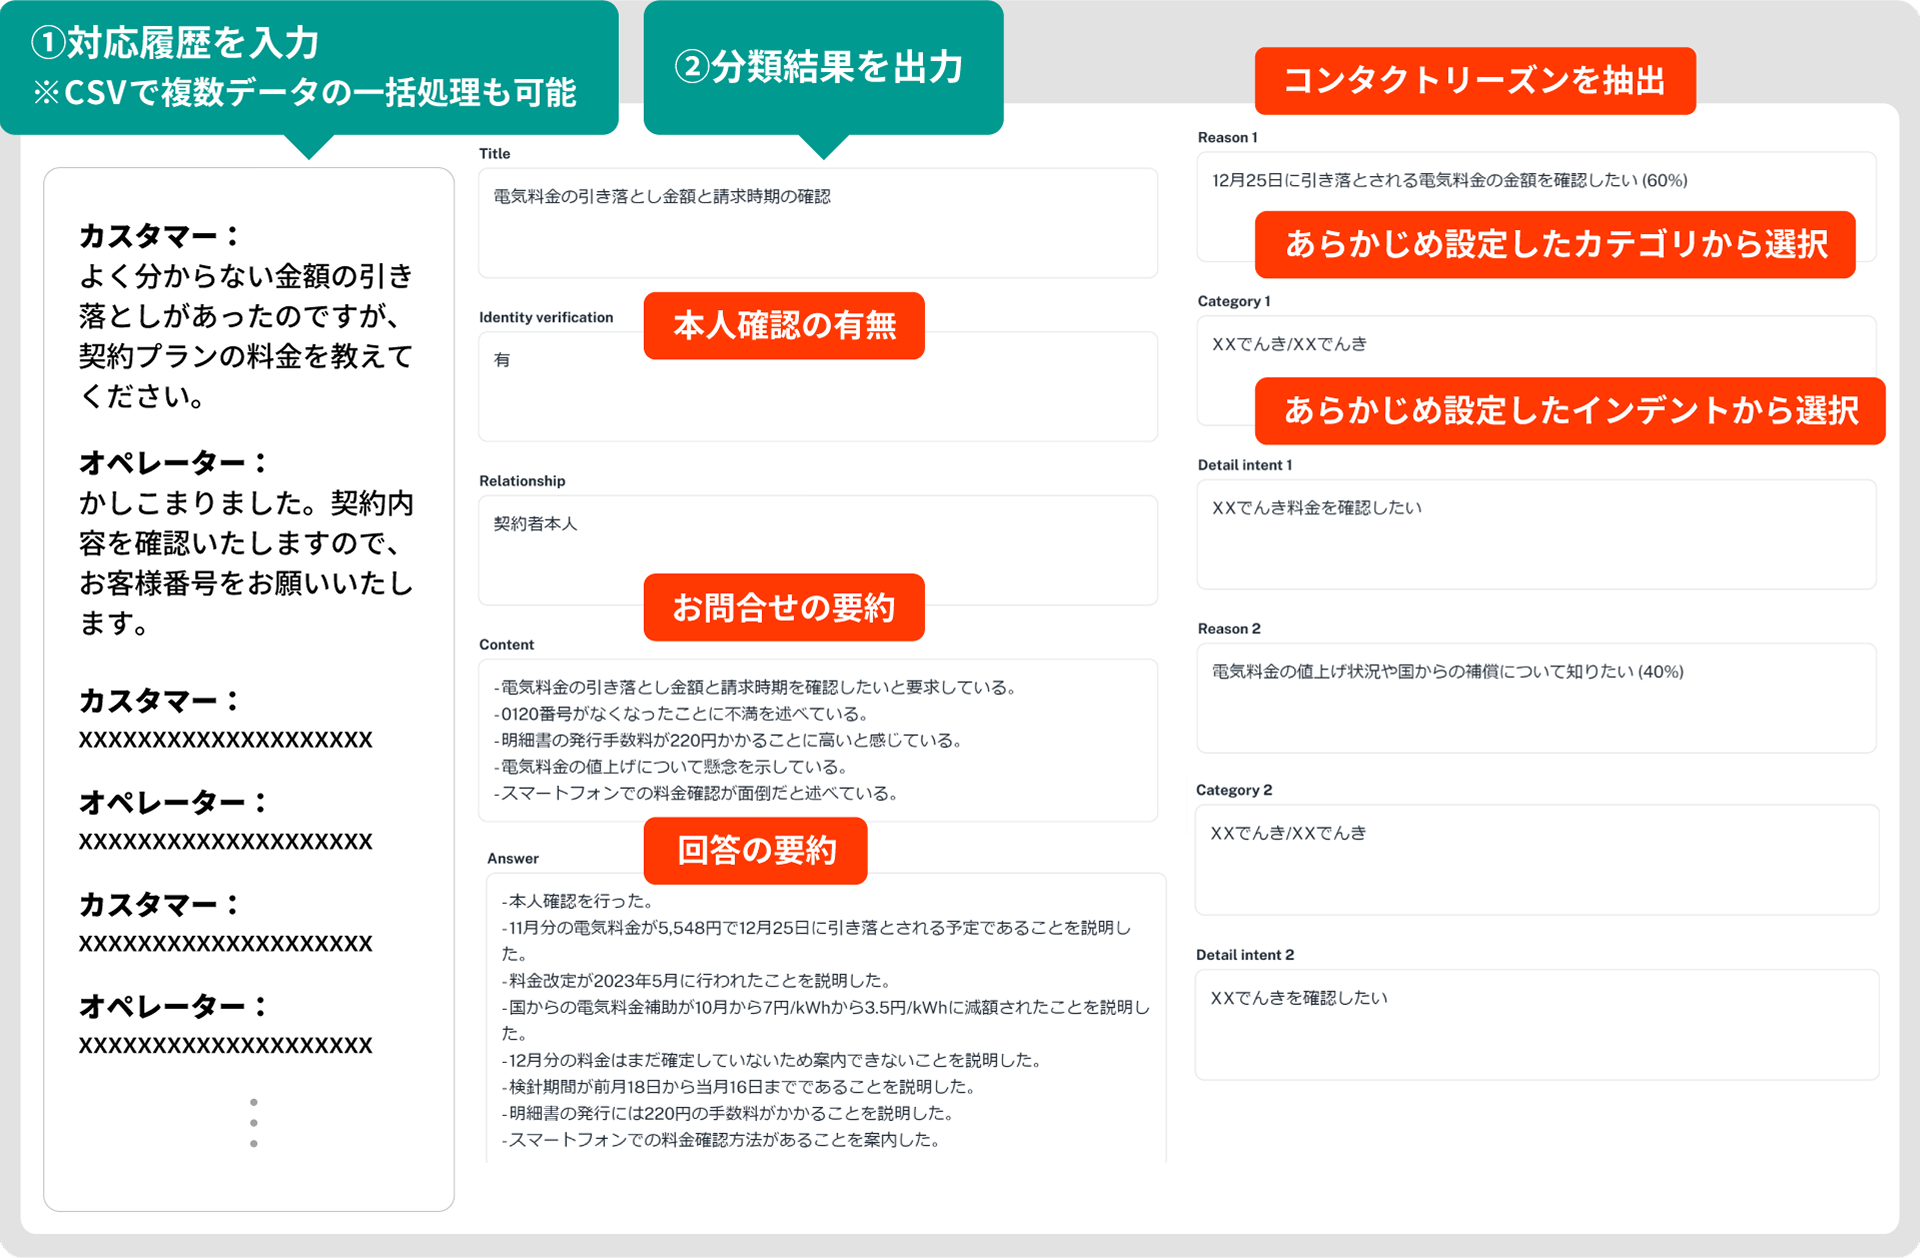Click the Detail intent 2 field
This screenshot has height=1258, width=1920.
point(1535,1024)
